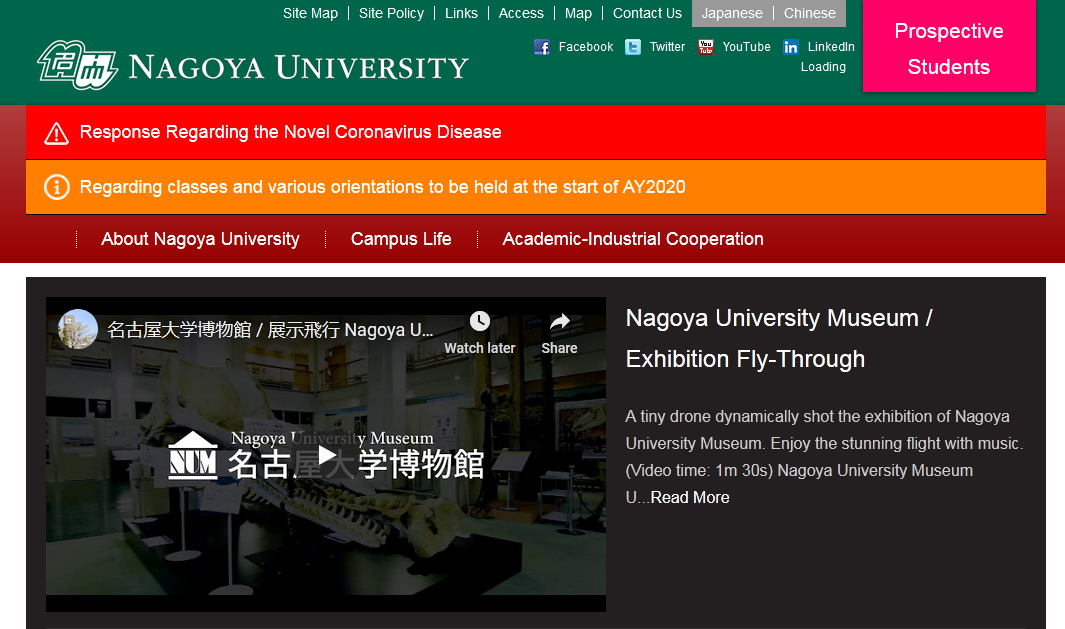Click the Prospective Students button
The width and height of the screenshot is (1065, 629).
pyautogui.click(x=949, y=46)
